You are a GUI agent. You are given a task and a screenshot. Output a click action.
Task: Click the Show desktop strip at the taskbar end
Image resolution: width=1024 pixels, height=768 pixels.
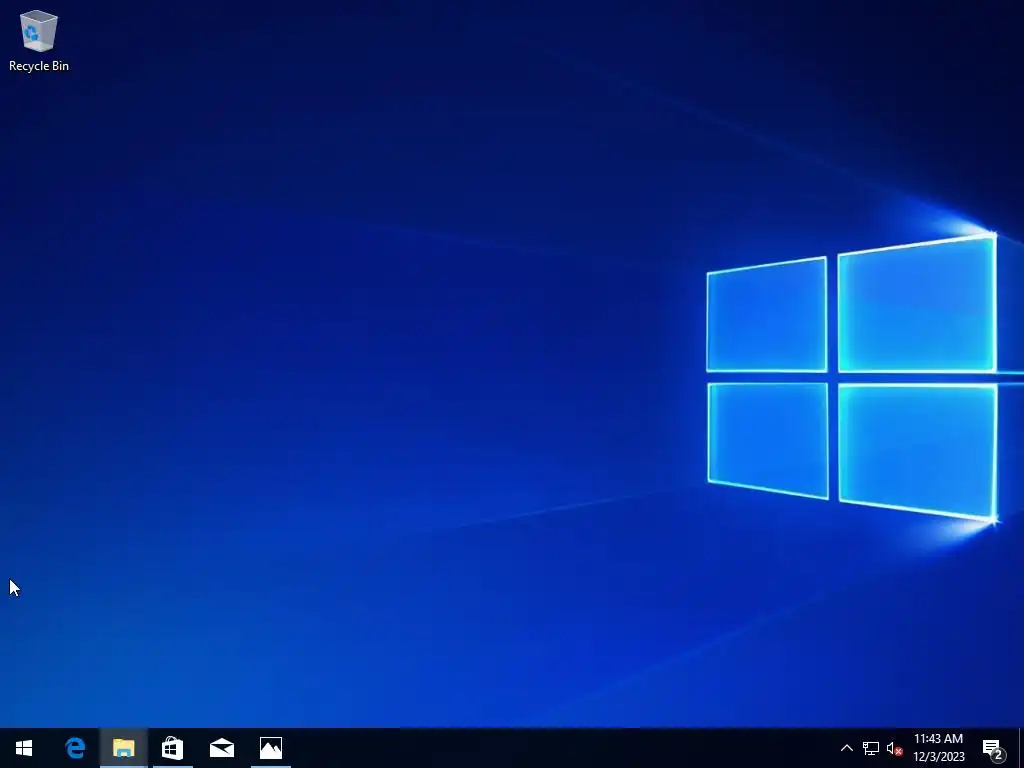click(1020, 748)
